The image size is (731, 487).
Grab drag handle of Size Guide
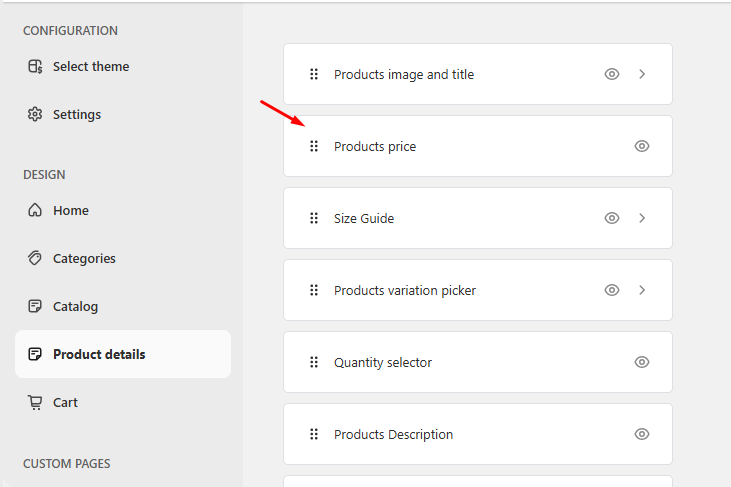pos(314,218)
